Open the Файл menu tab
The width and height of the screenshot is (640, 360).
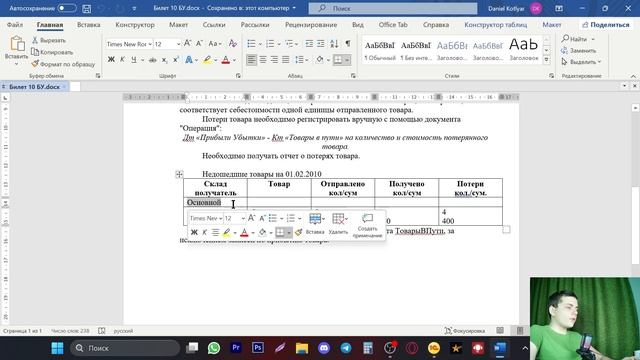point(15,25)
